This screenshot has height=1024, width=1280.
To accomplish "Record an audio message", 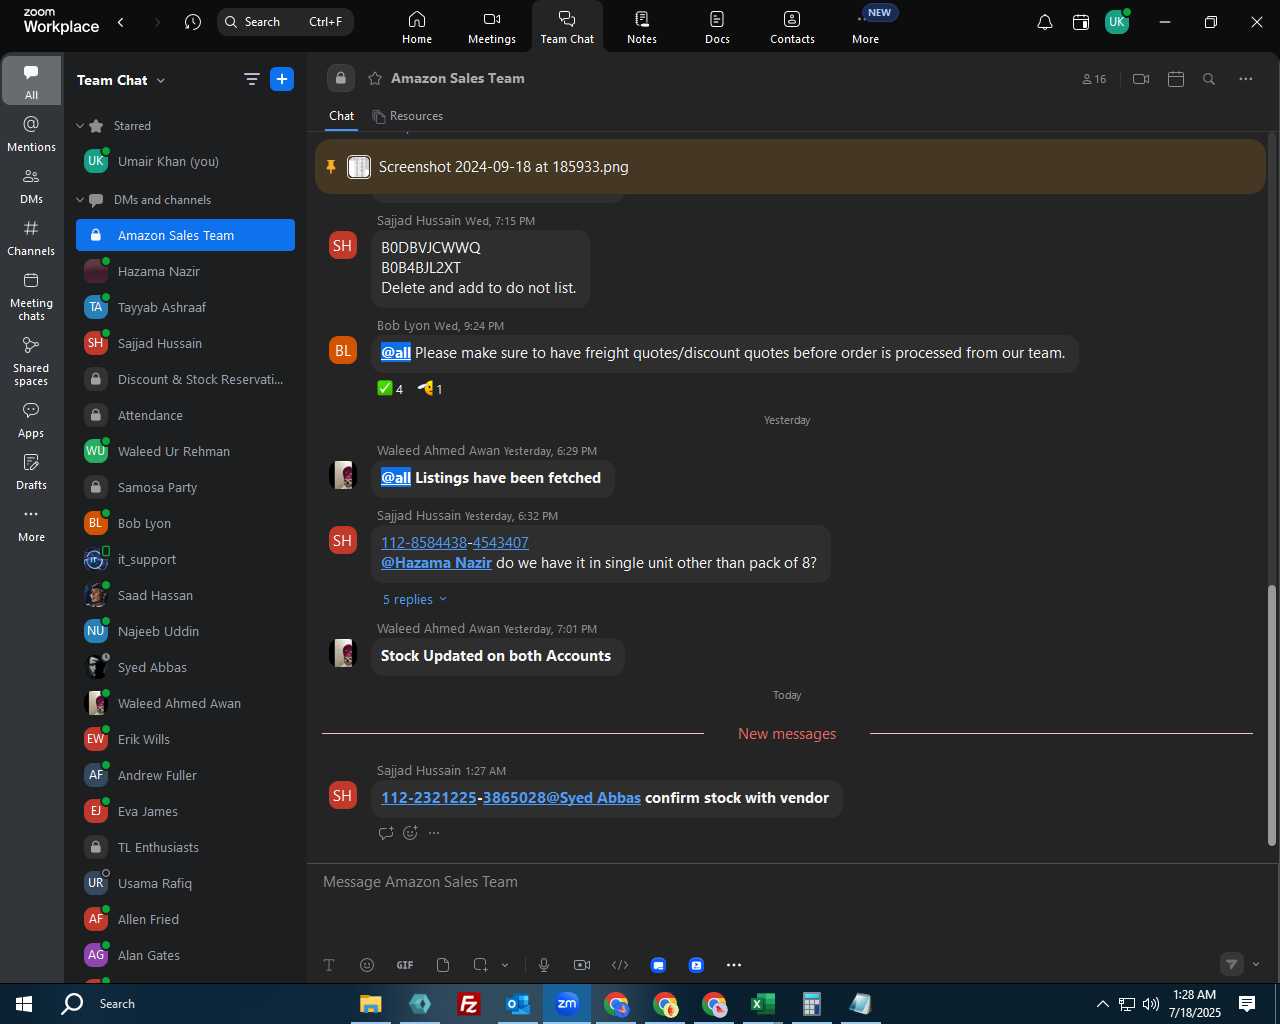I will pyautogui.click(x=544, y=965).
